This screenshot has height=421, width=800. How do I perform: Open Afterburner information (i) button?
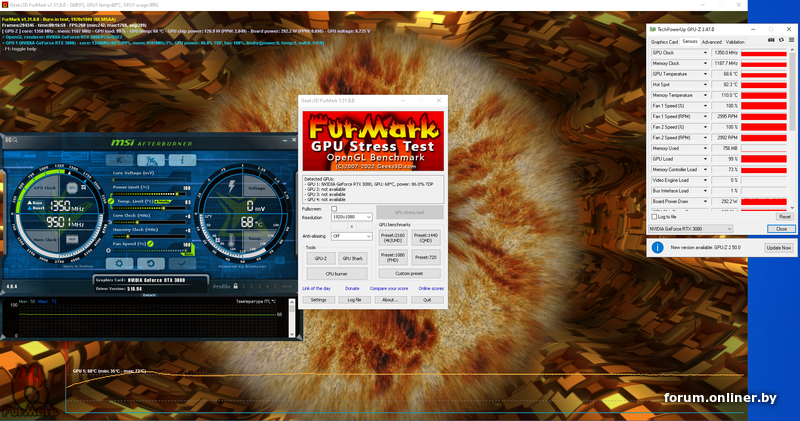coord(182,160)
